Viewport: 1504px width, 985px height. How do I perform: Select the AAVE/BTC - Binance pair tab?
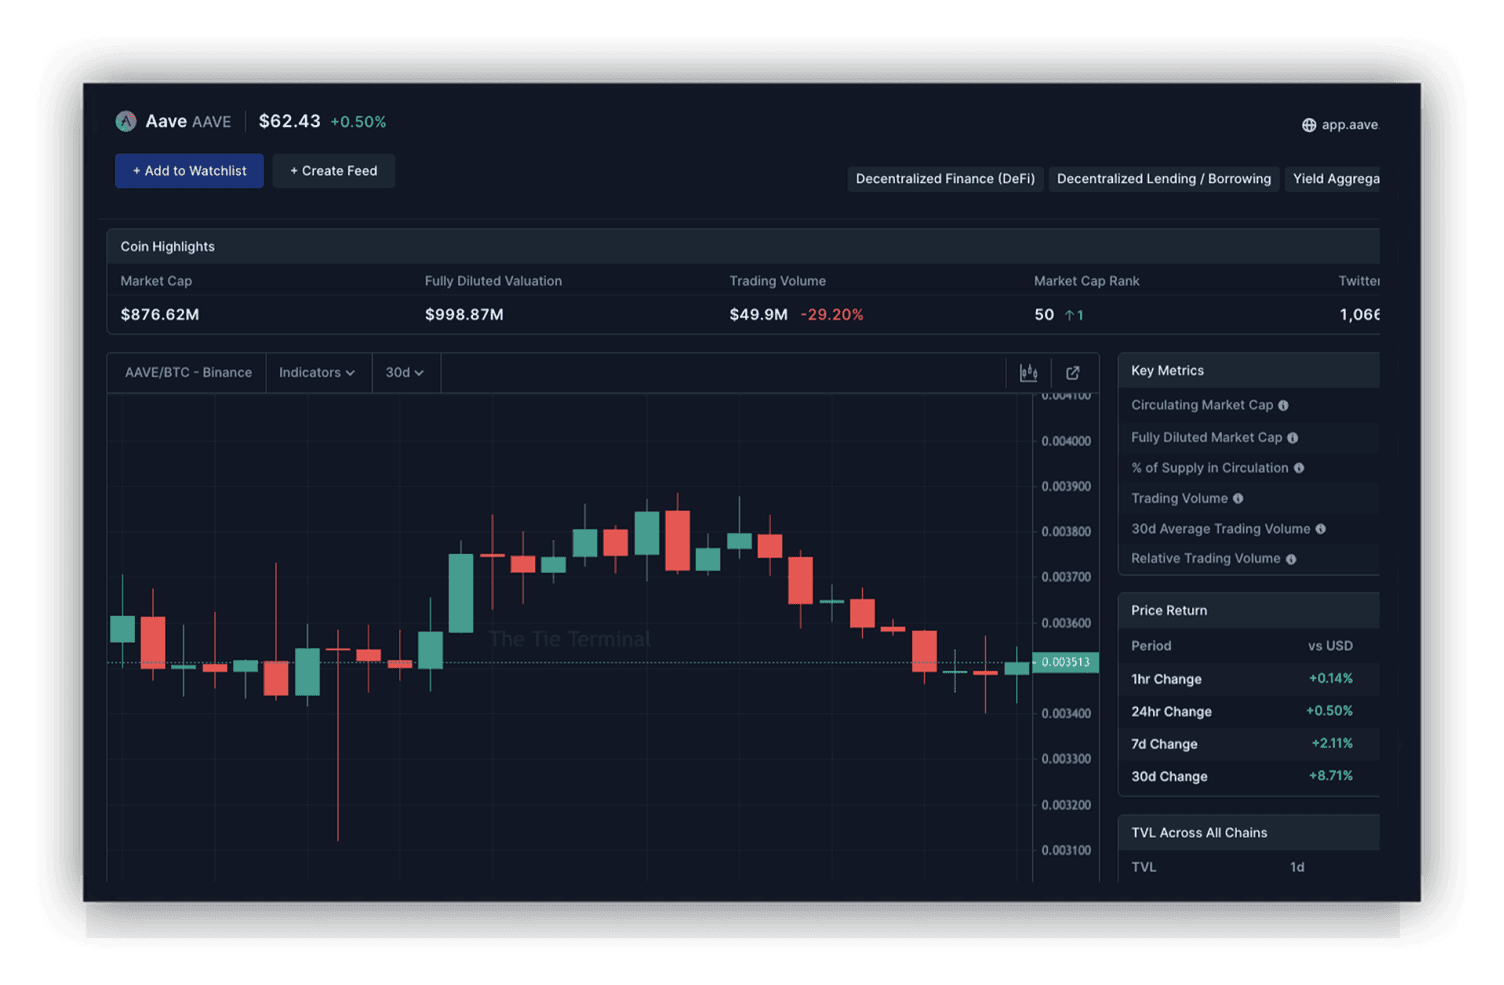point(188,373)
